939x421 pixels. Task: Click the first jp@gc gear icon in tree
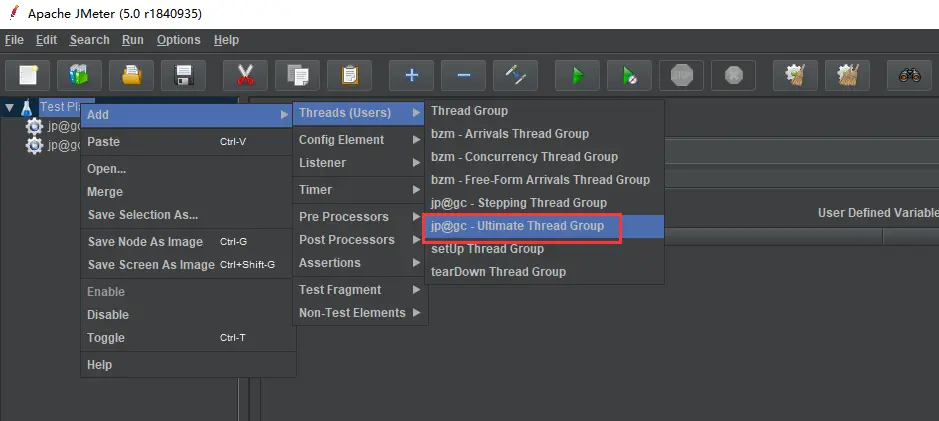pyautogui.click(x=34, y=126)
